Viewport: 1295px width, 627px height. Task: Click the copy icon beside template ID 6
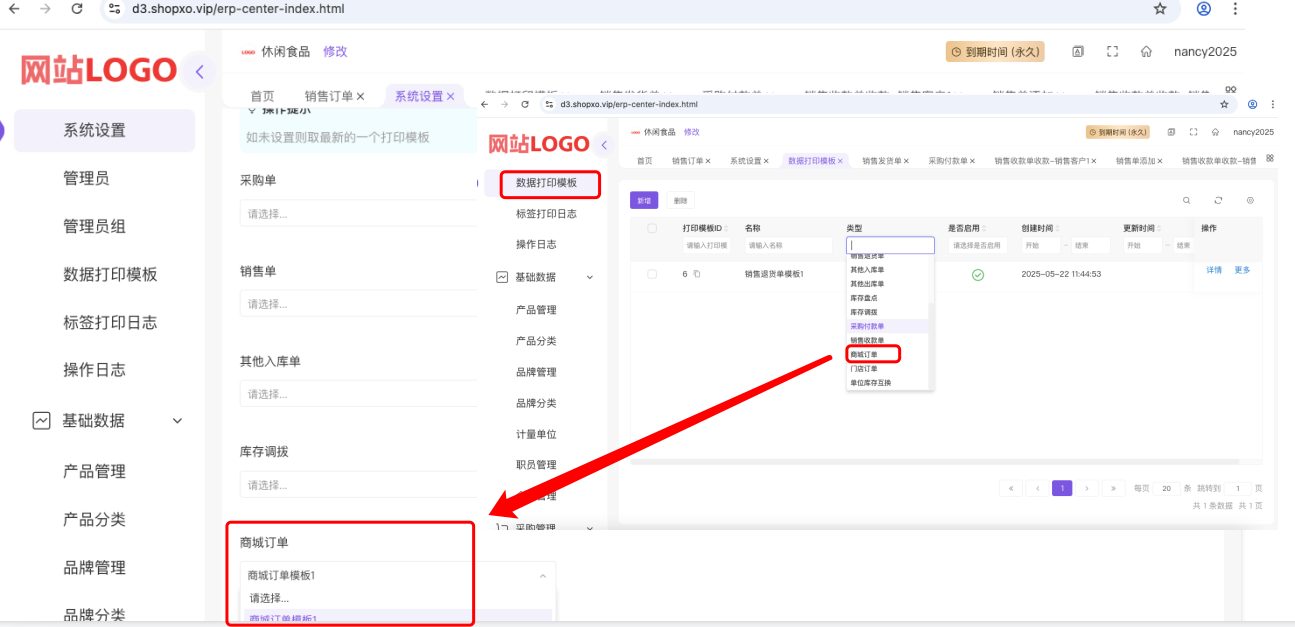pyautogui.click(x=697, y=274)
